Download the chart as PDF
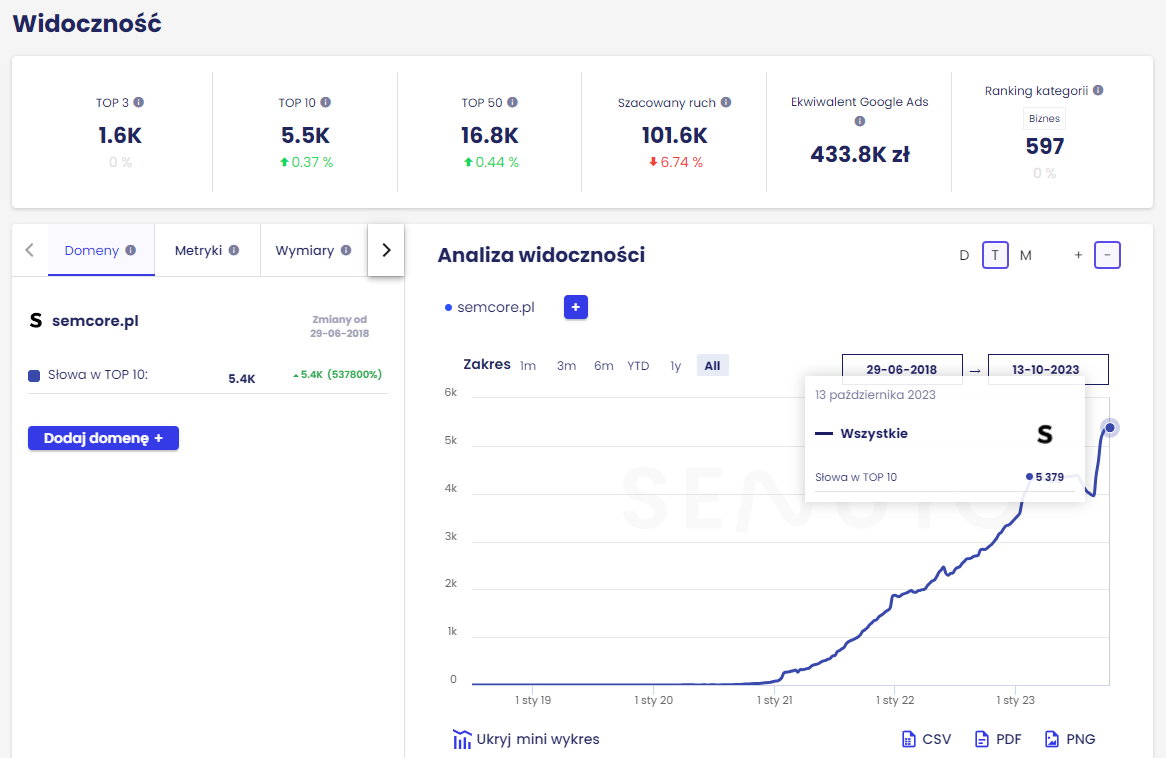1166x758 pixels. pos(998,739)
